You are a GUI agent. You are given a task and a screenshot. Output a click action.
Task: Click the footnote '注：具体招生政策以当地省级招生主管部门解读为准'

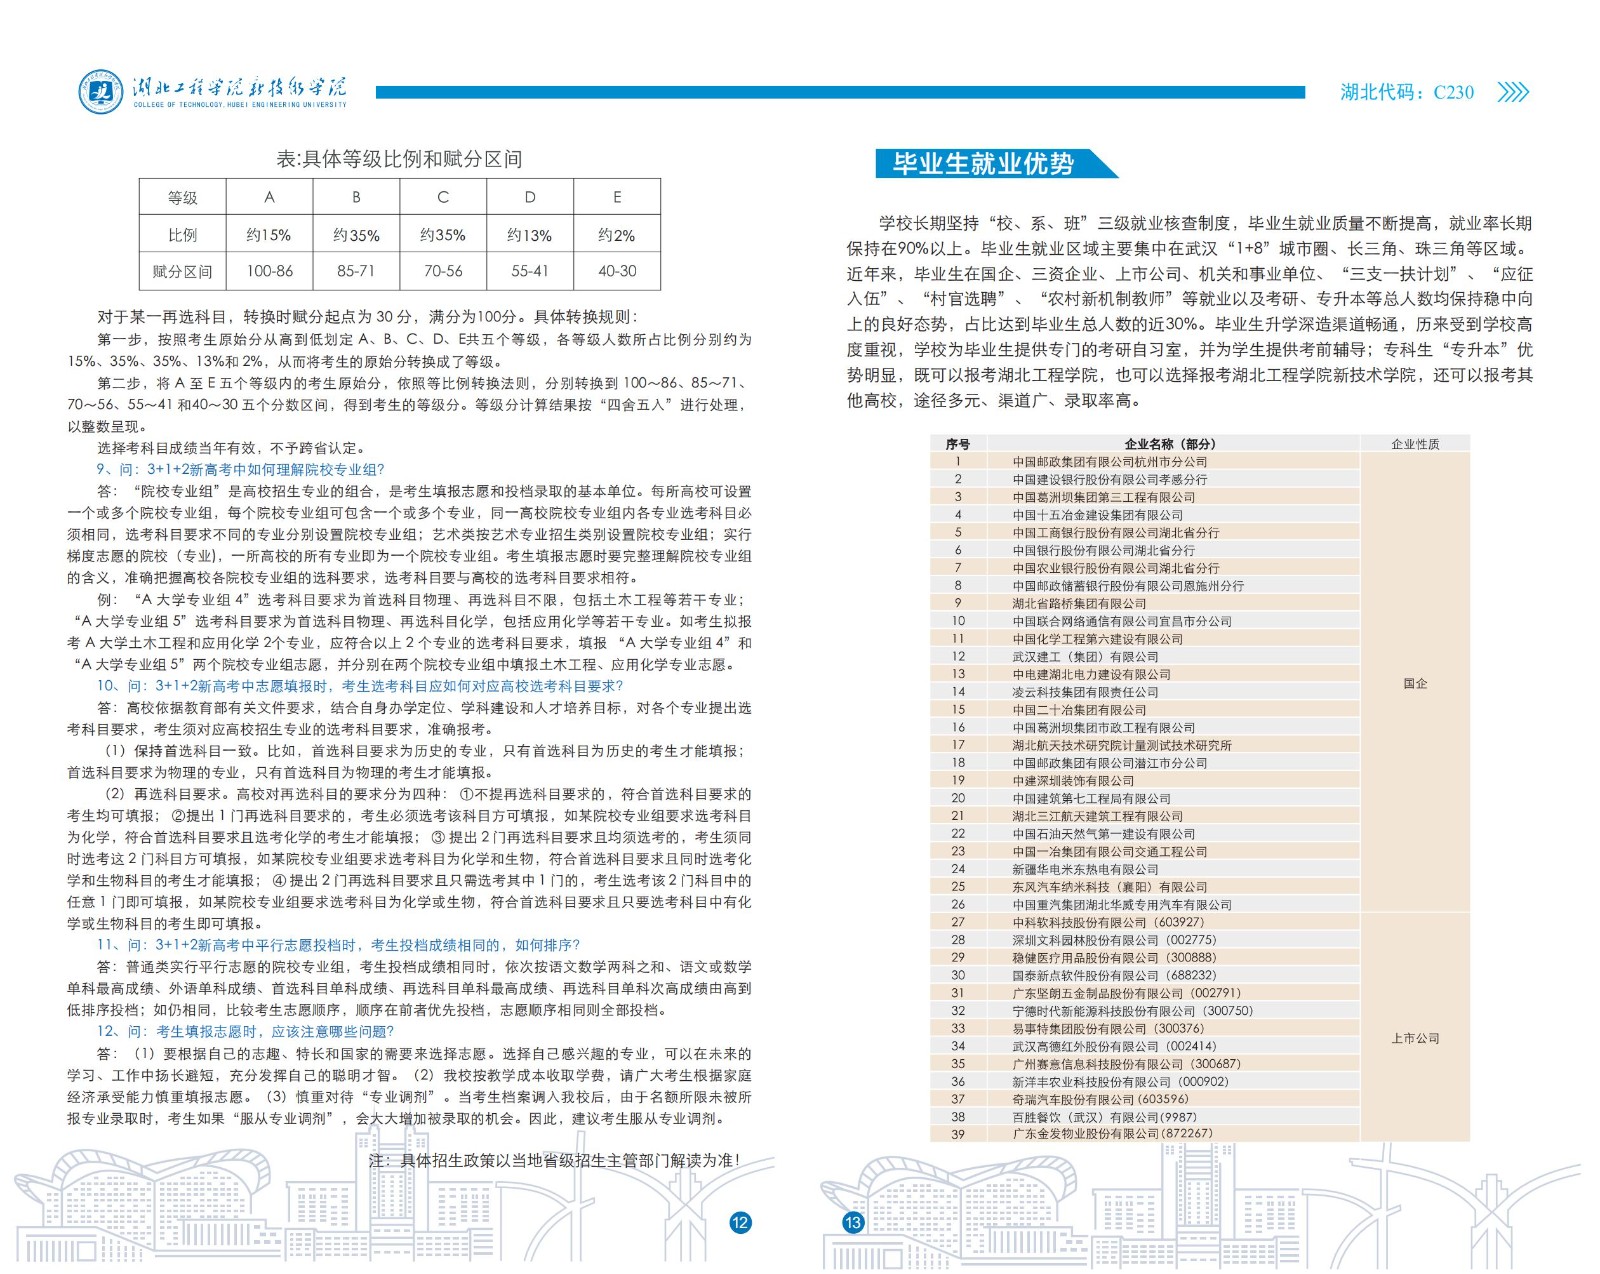pos(555,1160)
